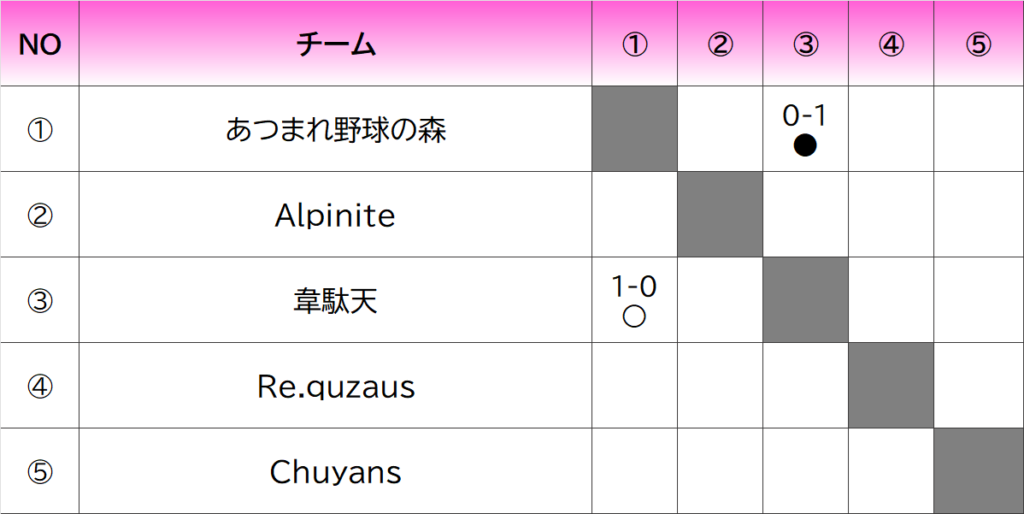The height and width of the screenshot is (514, 1024).
Task: Select the Chuyans team cell
Action: (x=335, y=471)
